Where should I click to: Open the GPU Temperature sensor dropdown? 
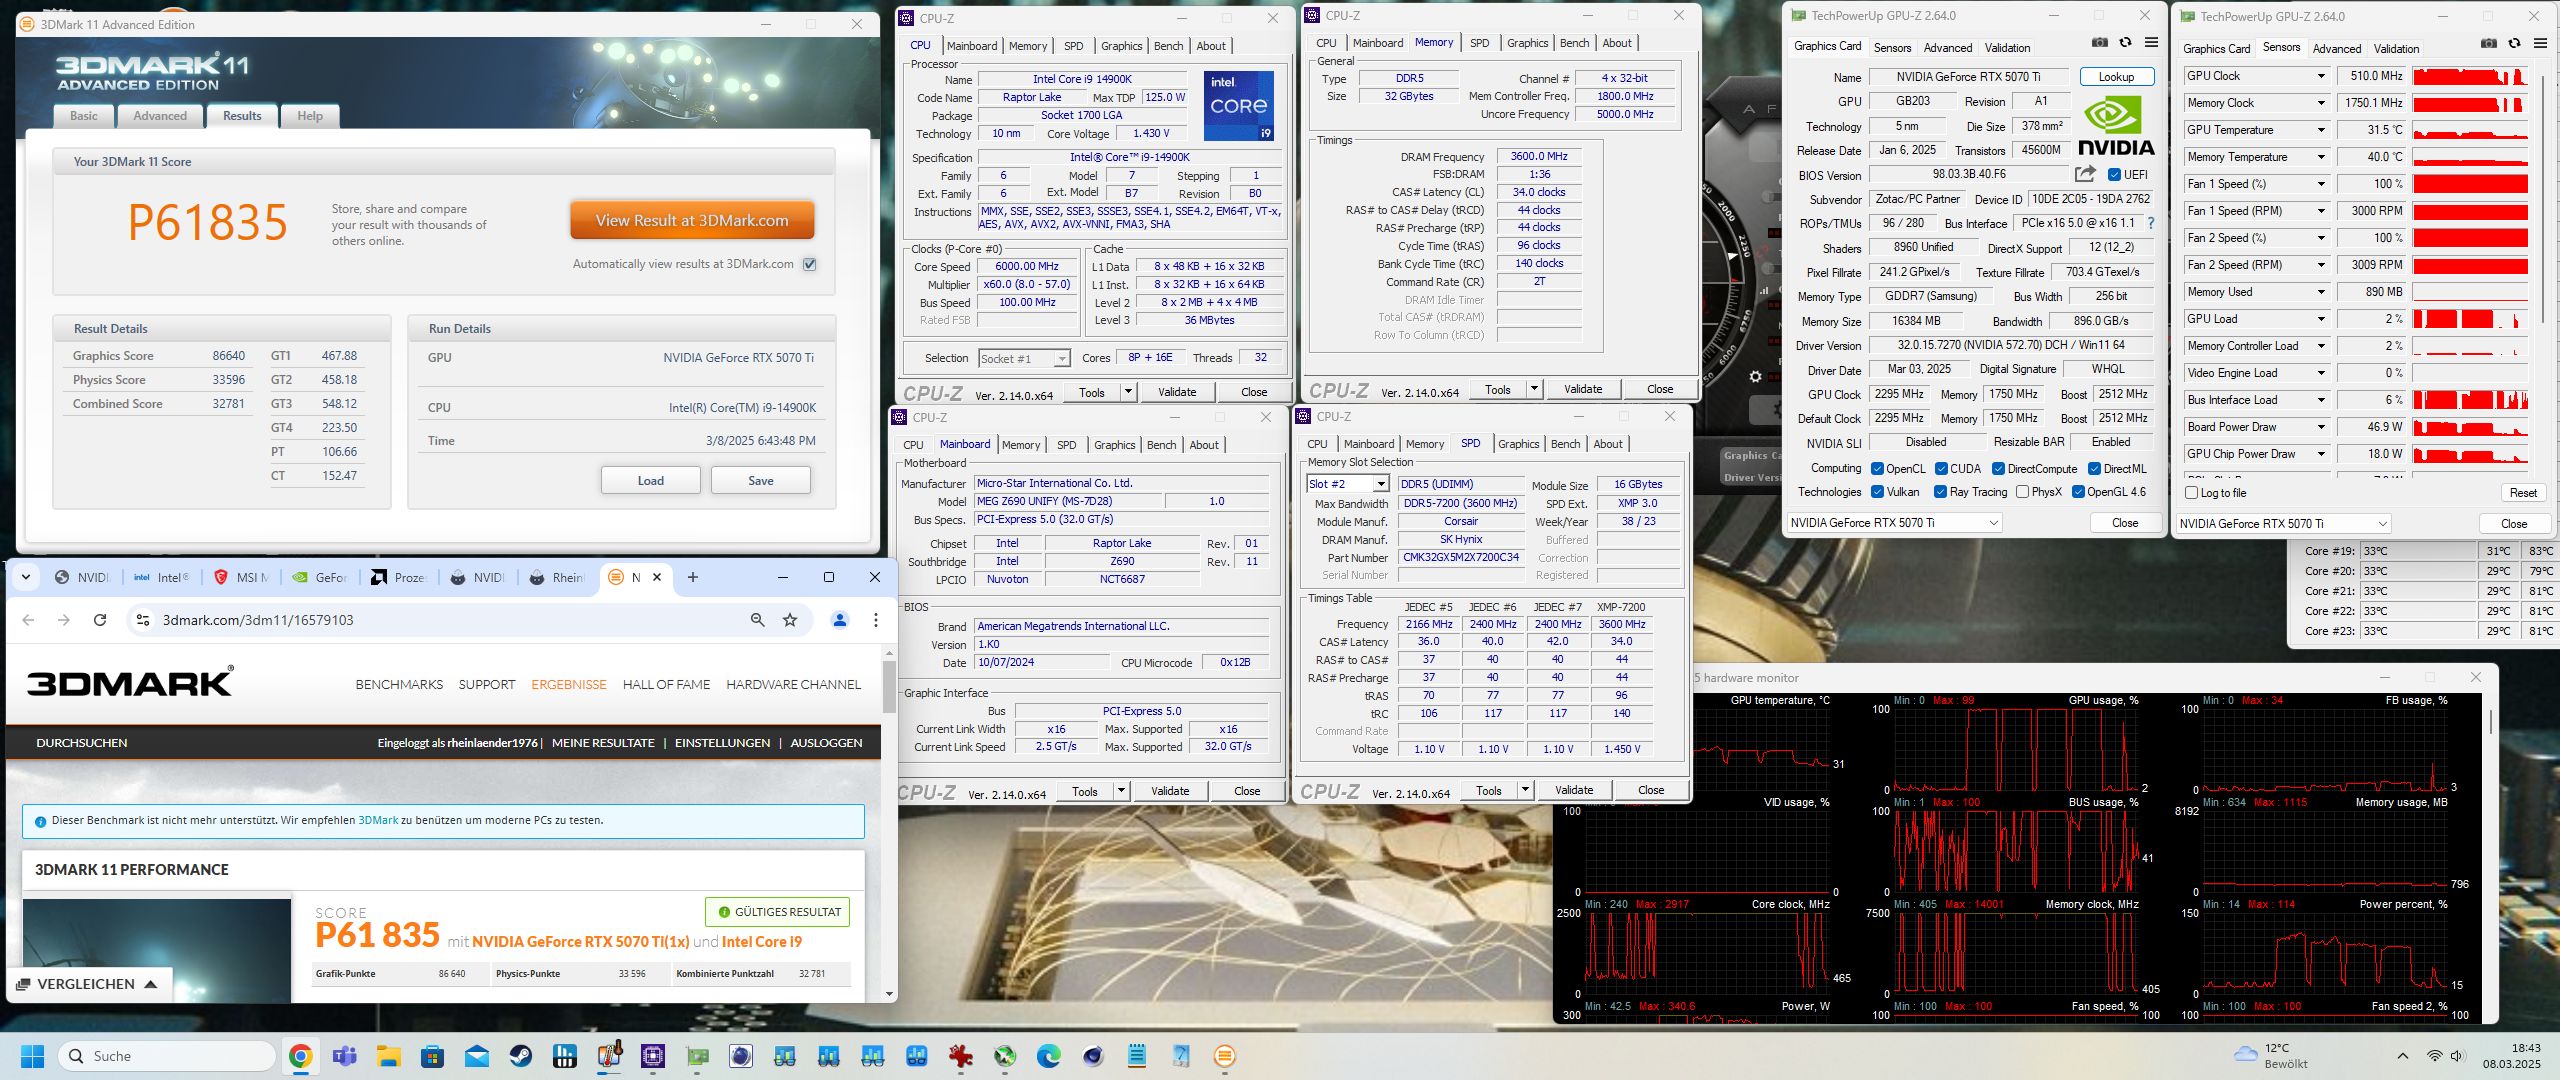(2321, 130)
